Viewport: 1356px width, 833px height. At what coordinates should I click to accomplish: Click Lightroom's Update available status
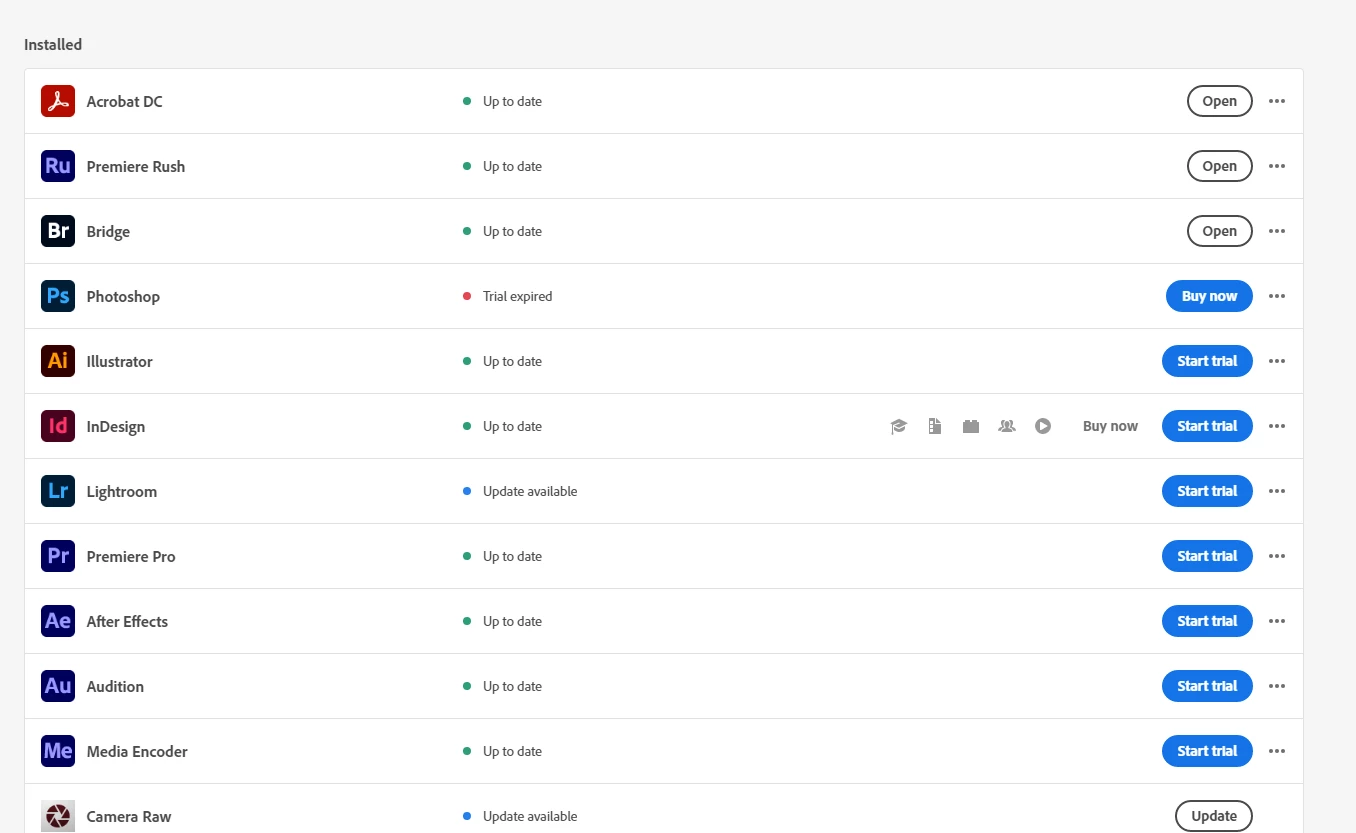pos(530,491)
